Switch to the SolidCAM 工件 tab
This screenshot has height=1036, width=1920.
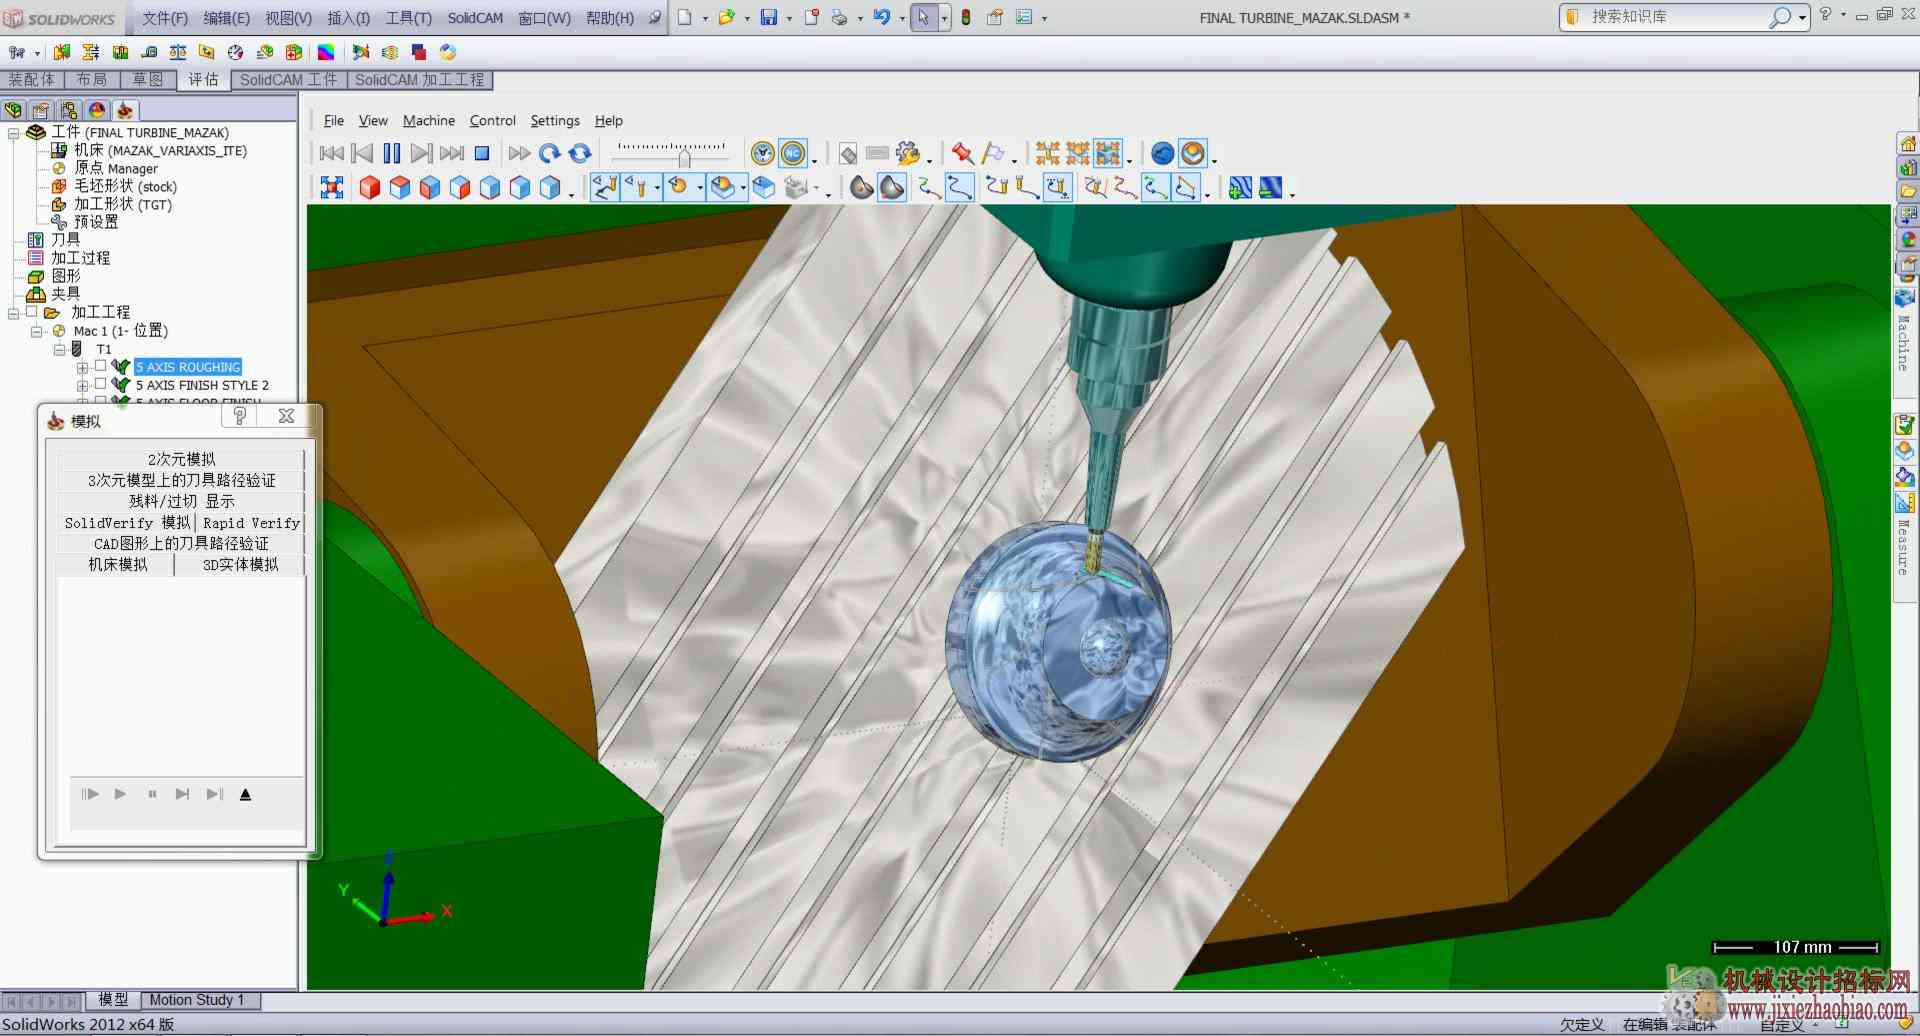click(x=289, y=80)
